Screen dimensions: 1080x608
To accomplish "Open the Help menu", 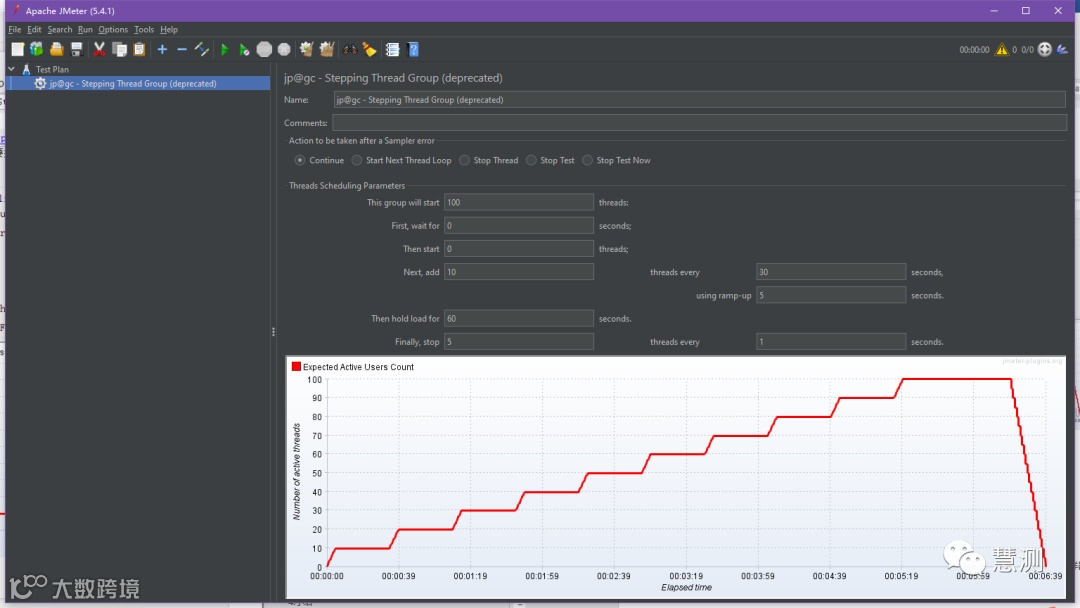I will (169, 30).
